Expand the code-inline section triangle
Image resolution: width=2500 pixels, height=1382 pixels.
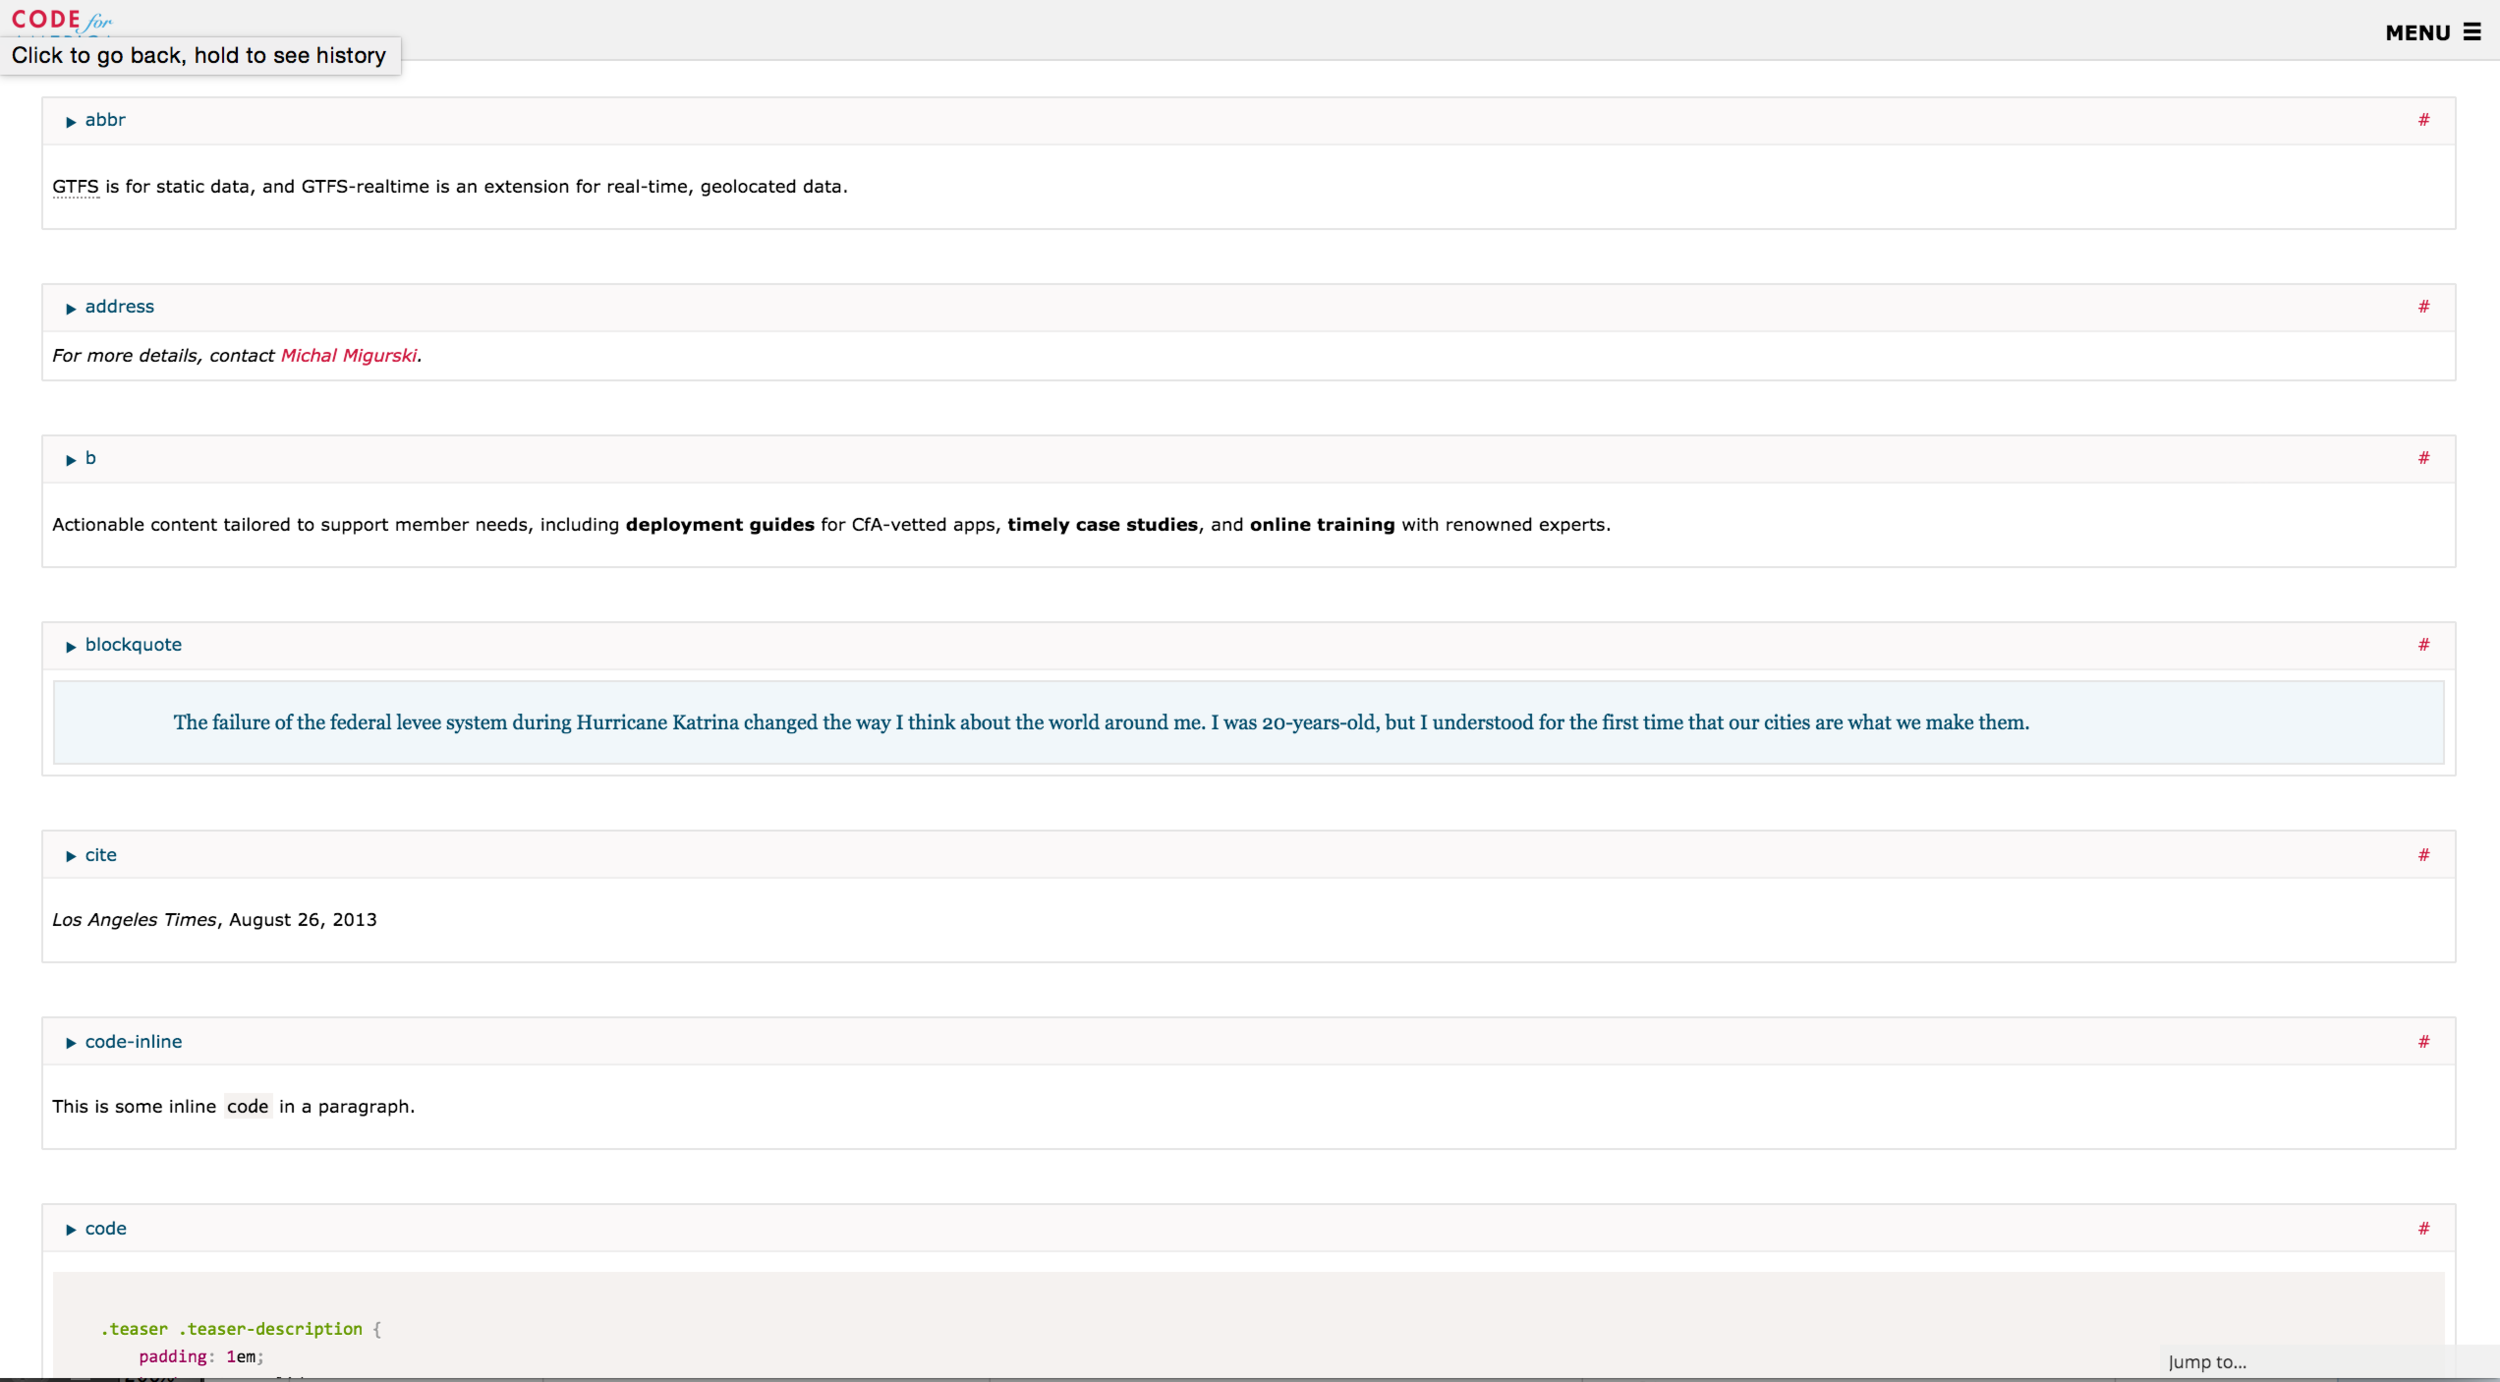point(70,1043)
